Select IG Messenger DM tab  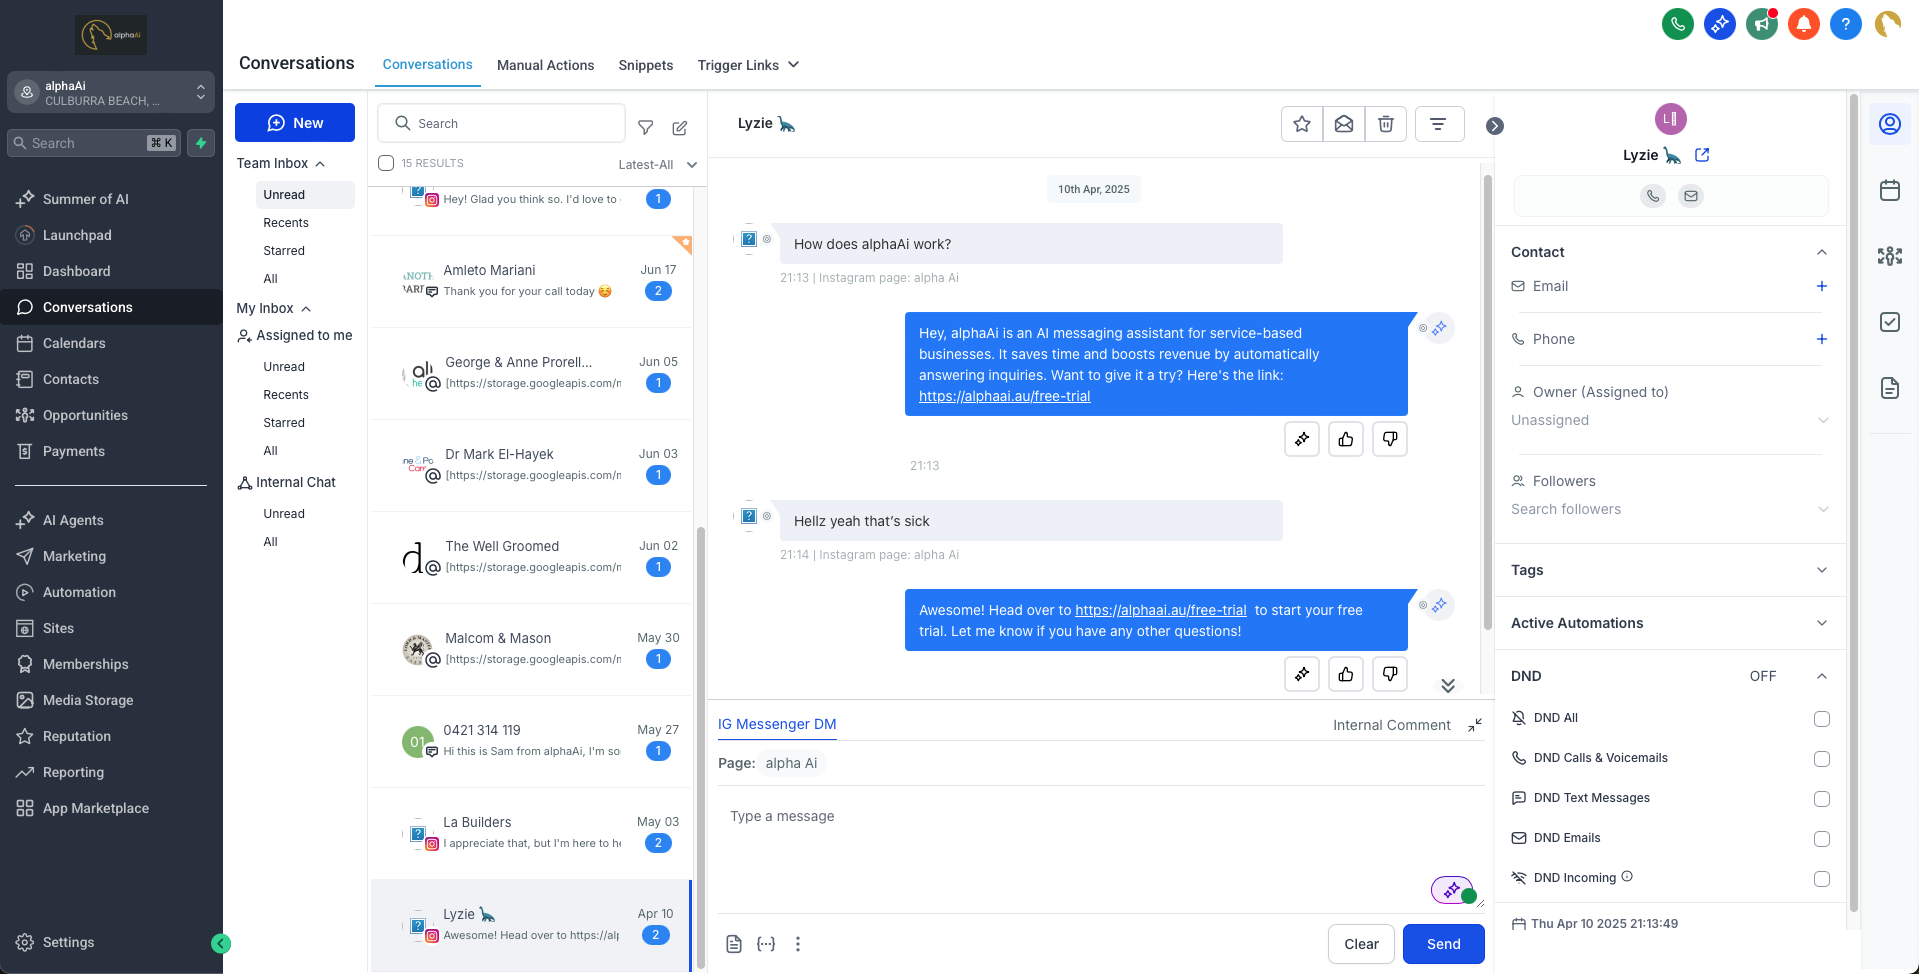tap(777, 724)
